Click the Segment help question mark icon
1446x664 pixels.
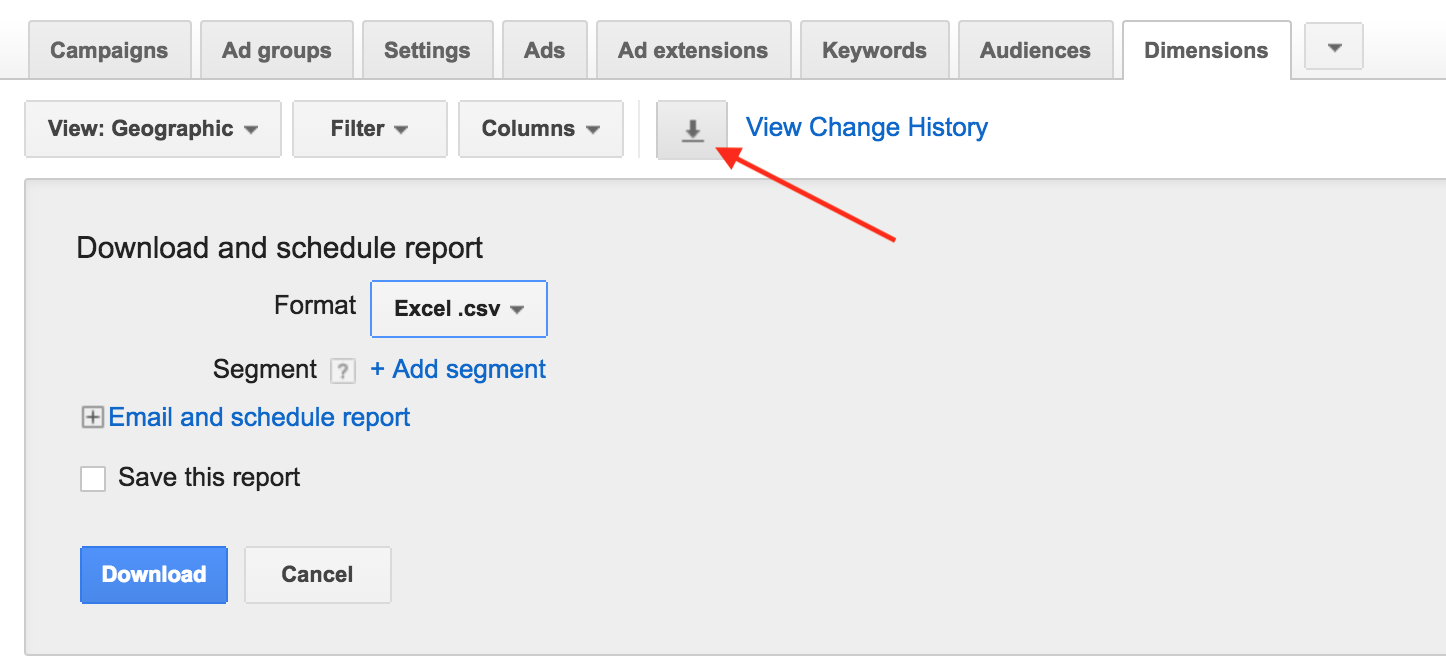[x=343, y=371]
